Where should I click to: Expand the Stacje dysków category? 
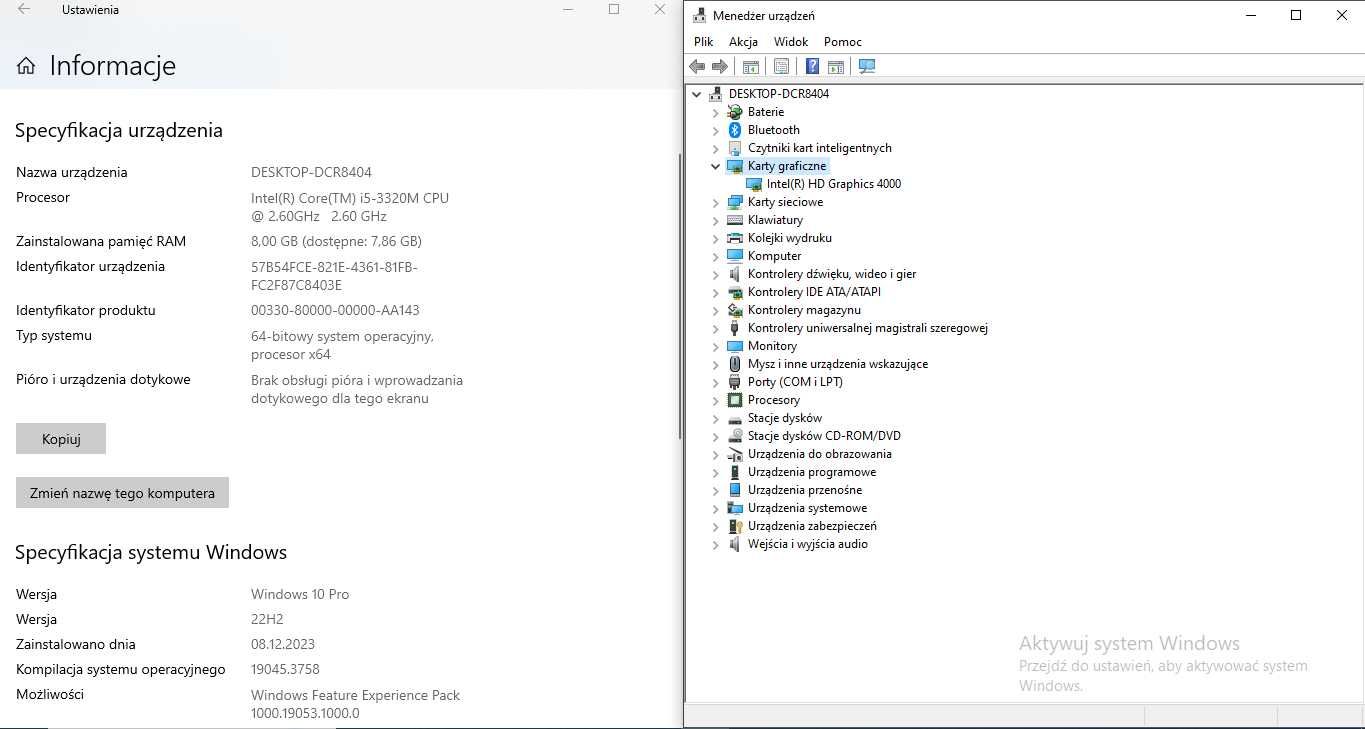click(x=715, y=418)
